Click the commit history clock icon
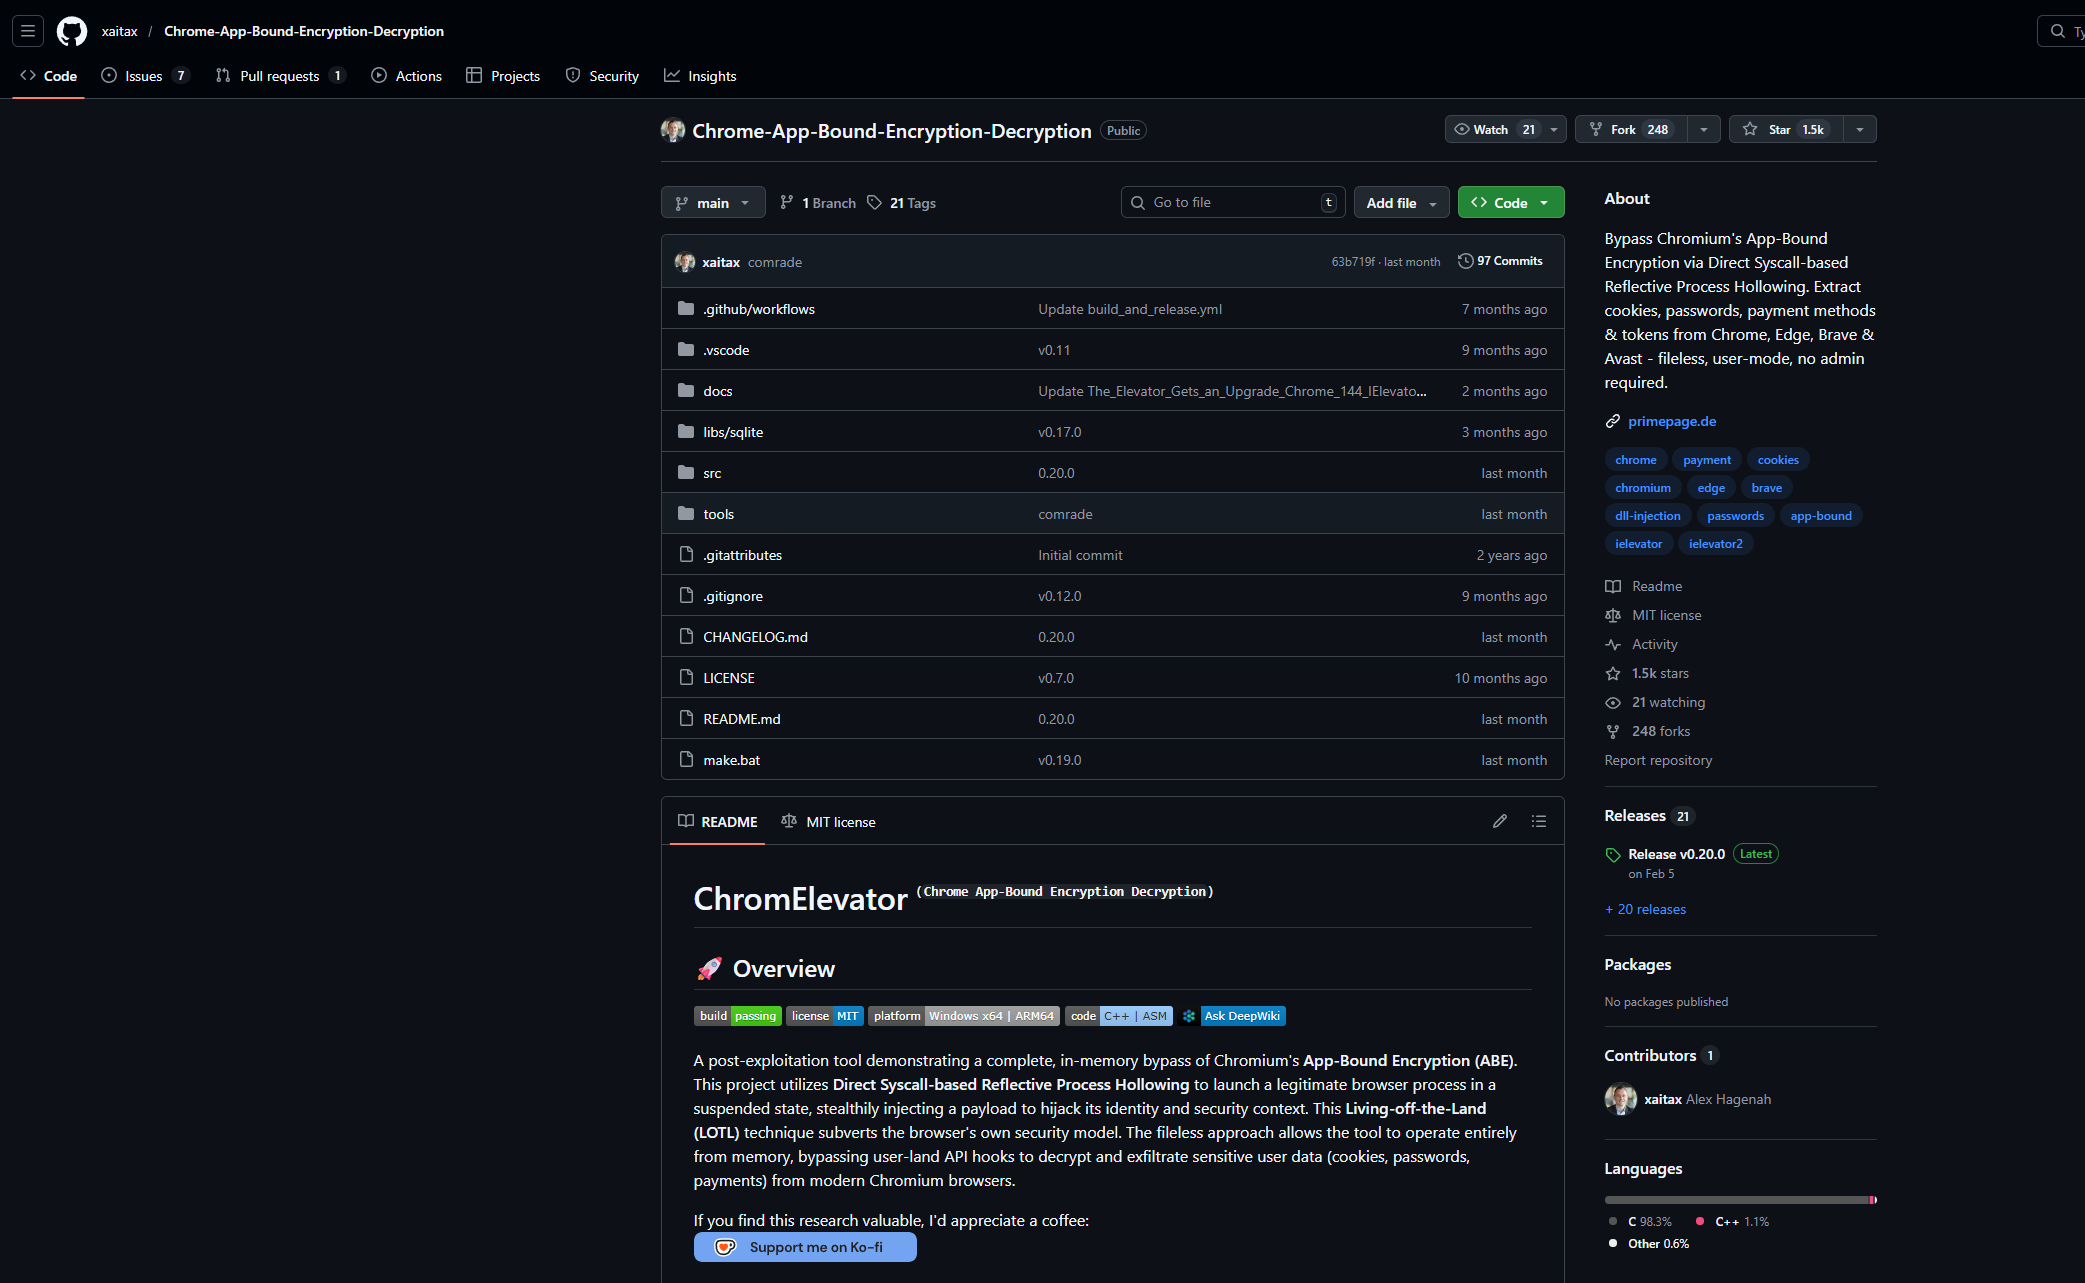 pos(1465,261)
